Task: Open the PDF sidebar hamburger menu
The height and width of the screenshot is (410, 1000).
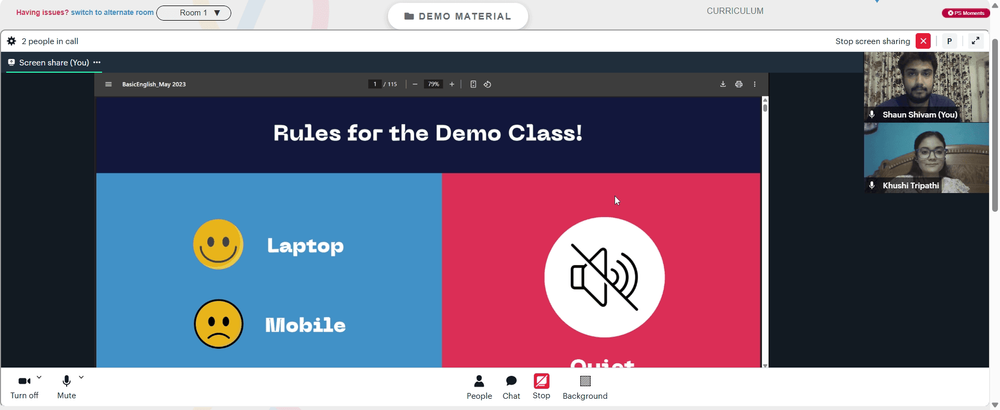Action: tap(108, 84)
